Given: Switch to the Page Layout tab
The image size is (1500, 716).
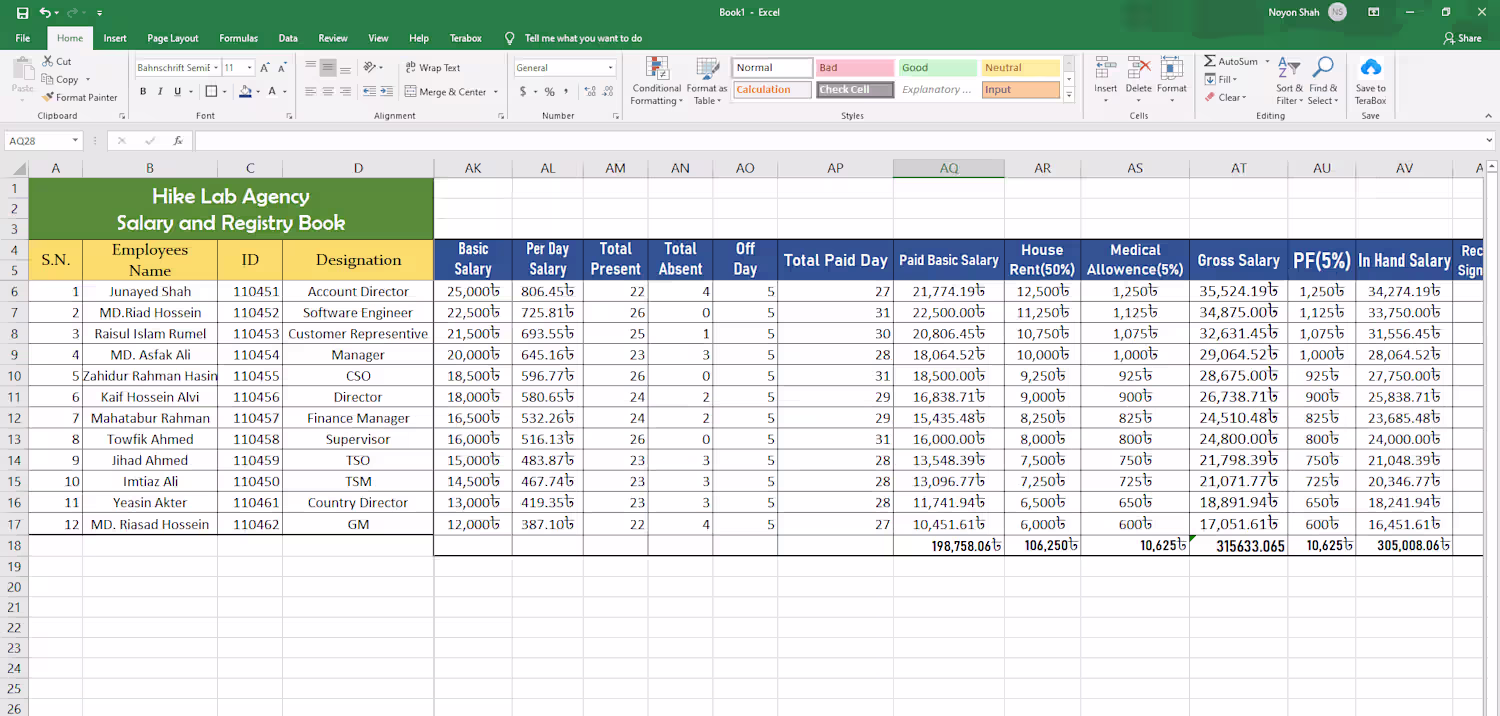Looking at the screenshot, I should pyautogui.click(x=172, y=38).
